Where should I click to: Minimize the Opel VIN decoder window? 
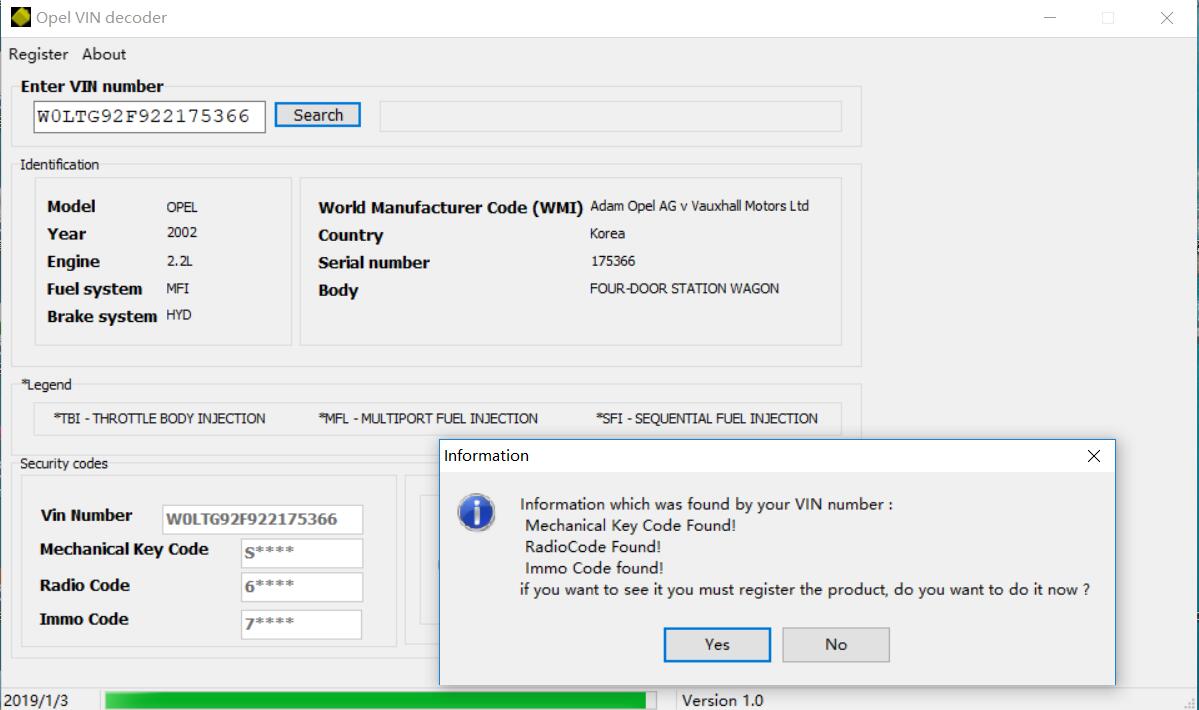1050,18
